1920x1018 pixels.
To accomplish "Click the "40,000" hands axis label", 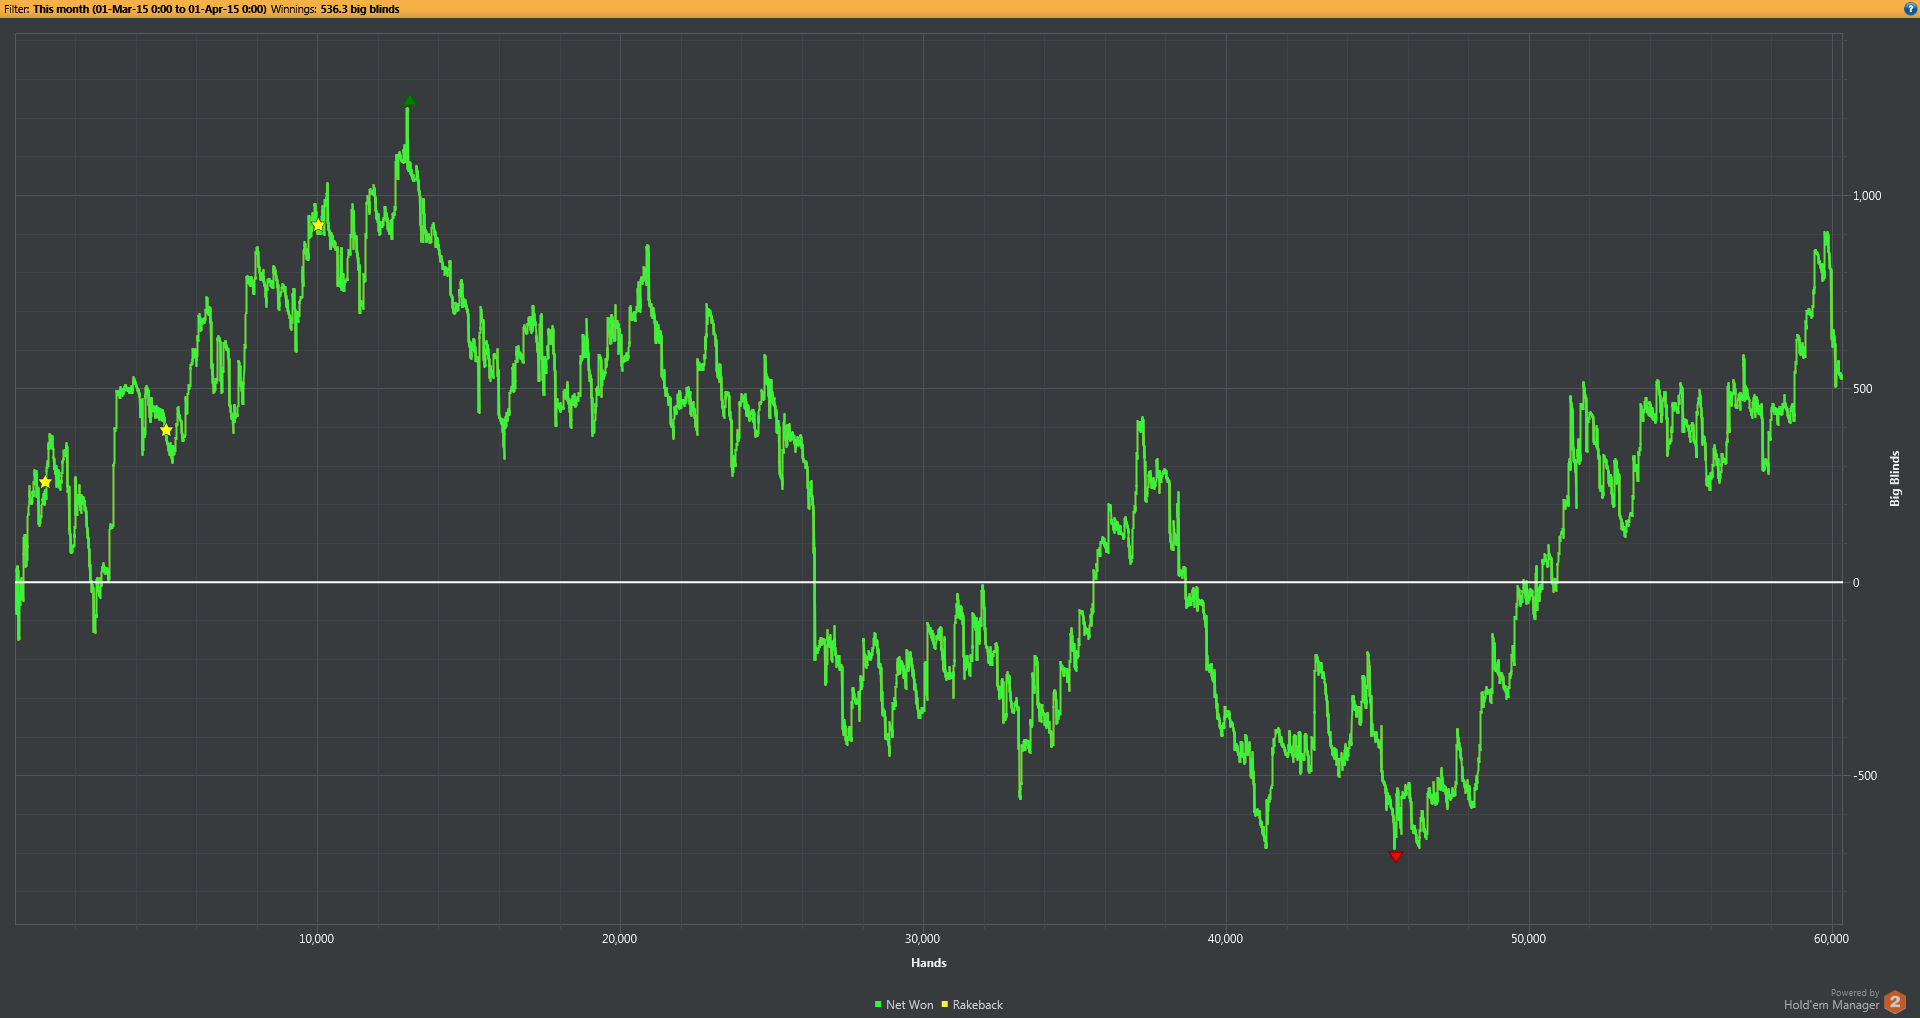I will [x=1226, y=939].
